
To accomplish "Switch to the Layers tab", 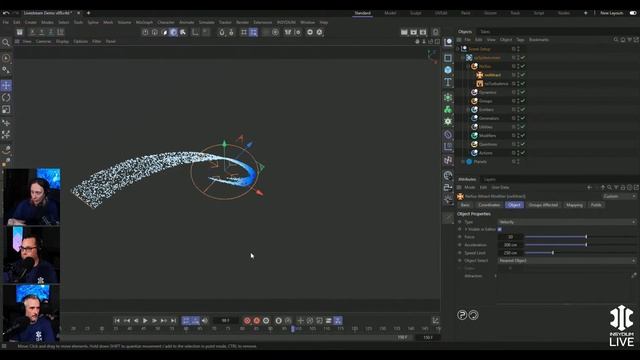I will [x=489, y=180].
